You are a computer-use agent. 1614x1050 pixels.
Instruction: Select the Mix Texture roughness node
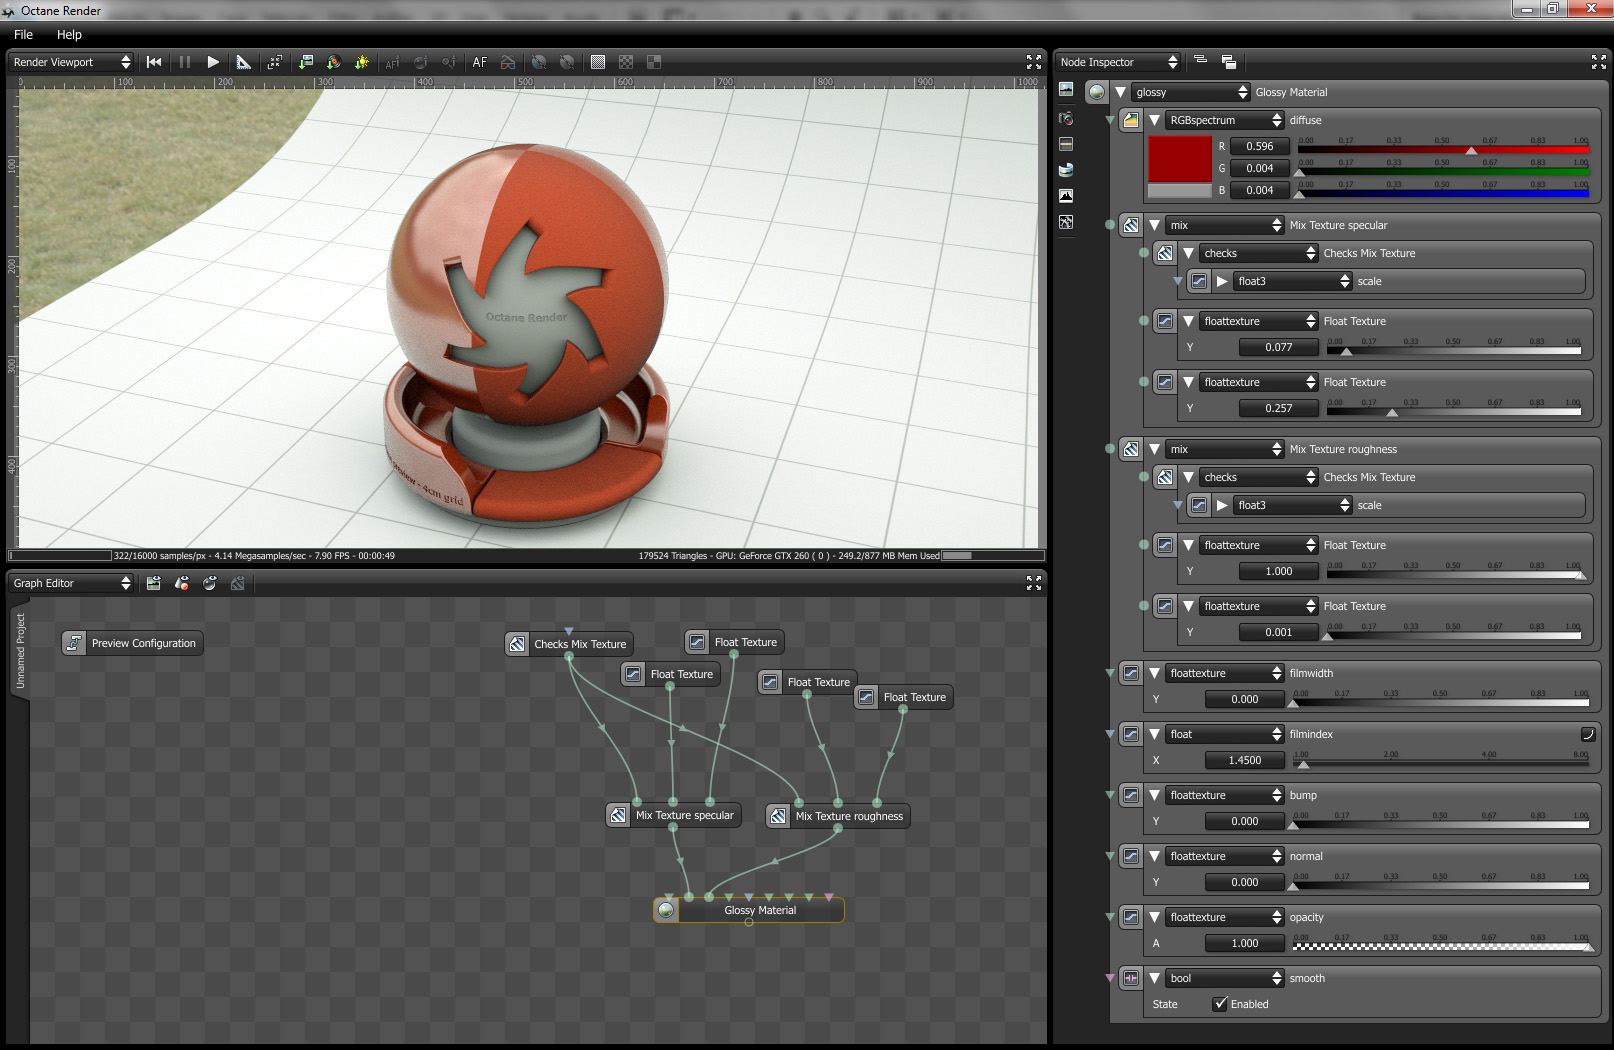[838, 816]
